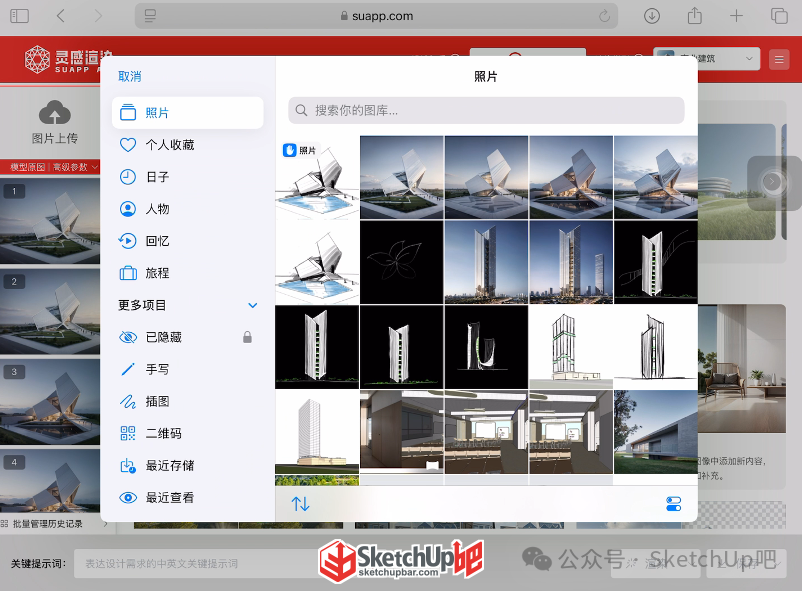
Task: Click the eye icon for 最近查看
Action: (x=128, y=498)
